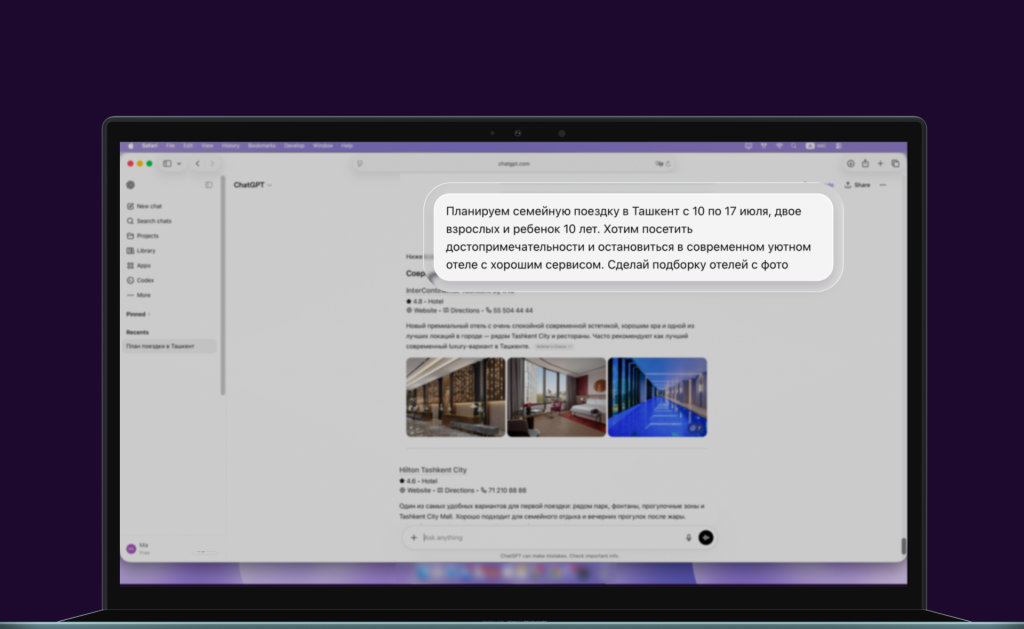
Task: Open the File menu
Action: pos(170,146)
